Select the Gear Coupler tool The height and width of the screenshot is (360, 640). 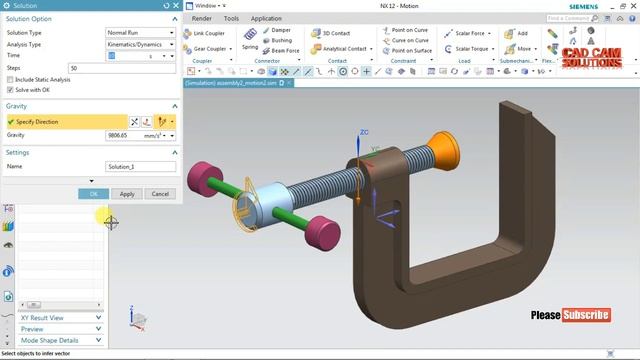pos(204,49)
